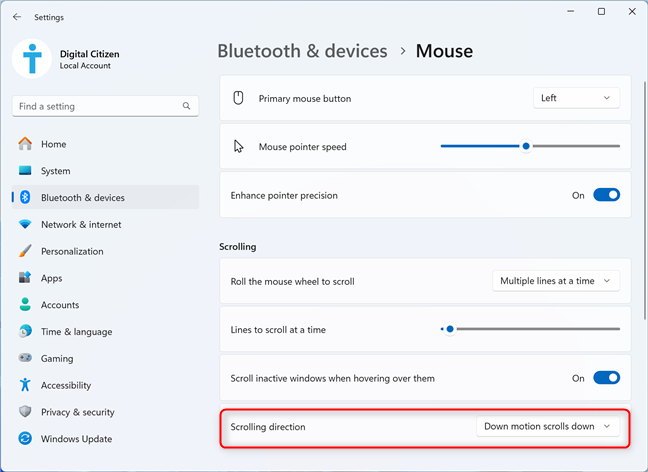
Task: Open the Primary mouse button dropdown
Action: tap(576, 98)
